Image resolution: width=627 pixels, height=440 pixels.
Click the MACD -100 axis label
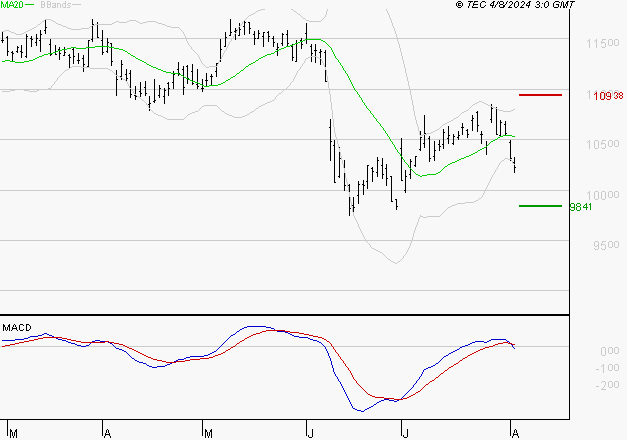coord(607,368)
